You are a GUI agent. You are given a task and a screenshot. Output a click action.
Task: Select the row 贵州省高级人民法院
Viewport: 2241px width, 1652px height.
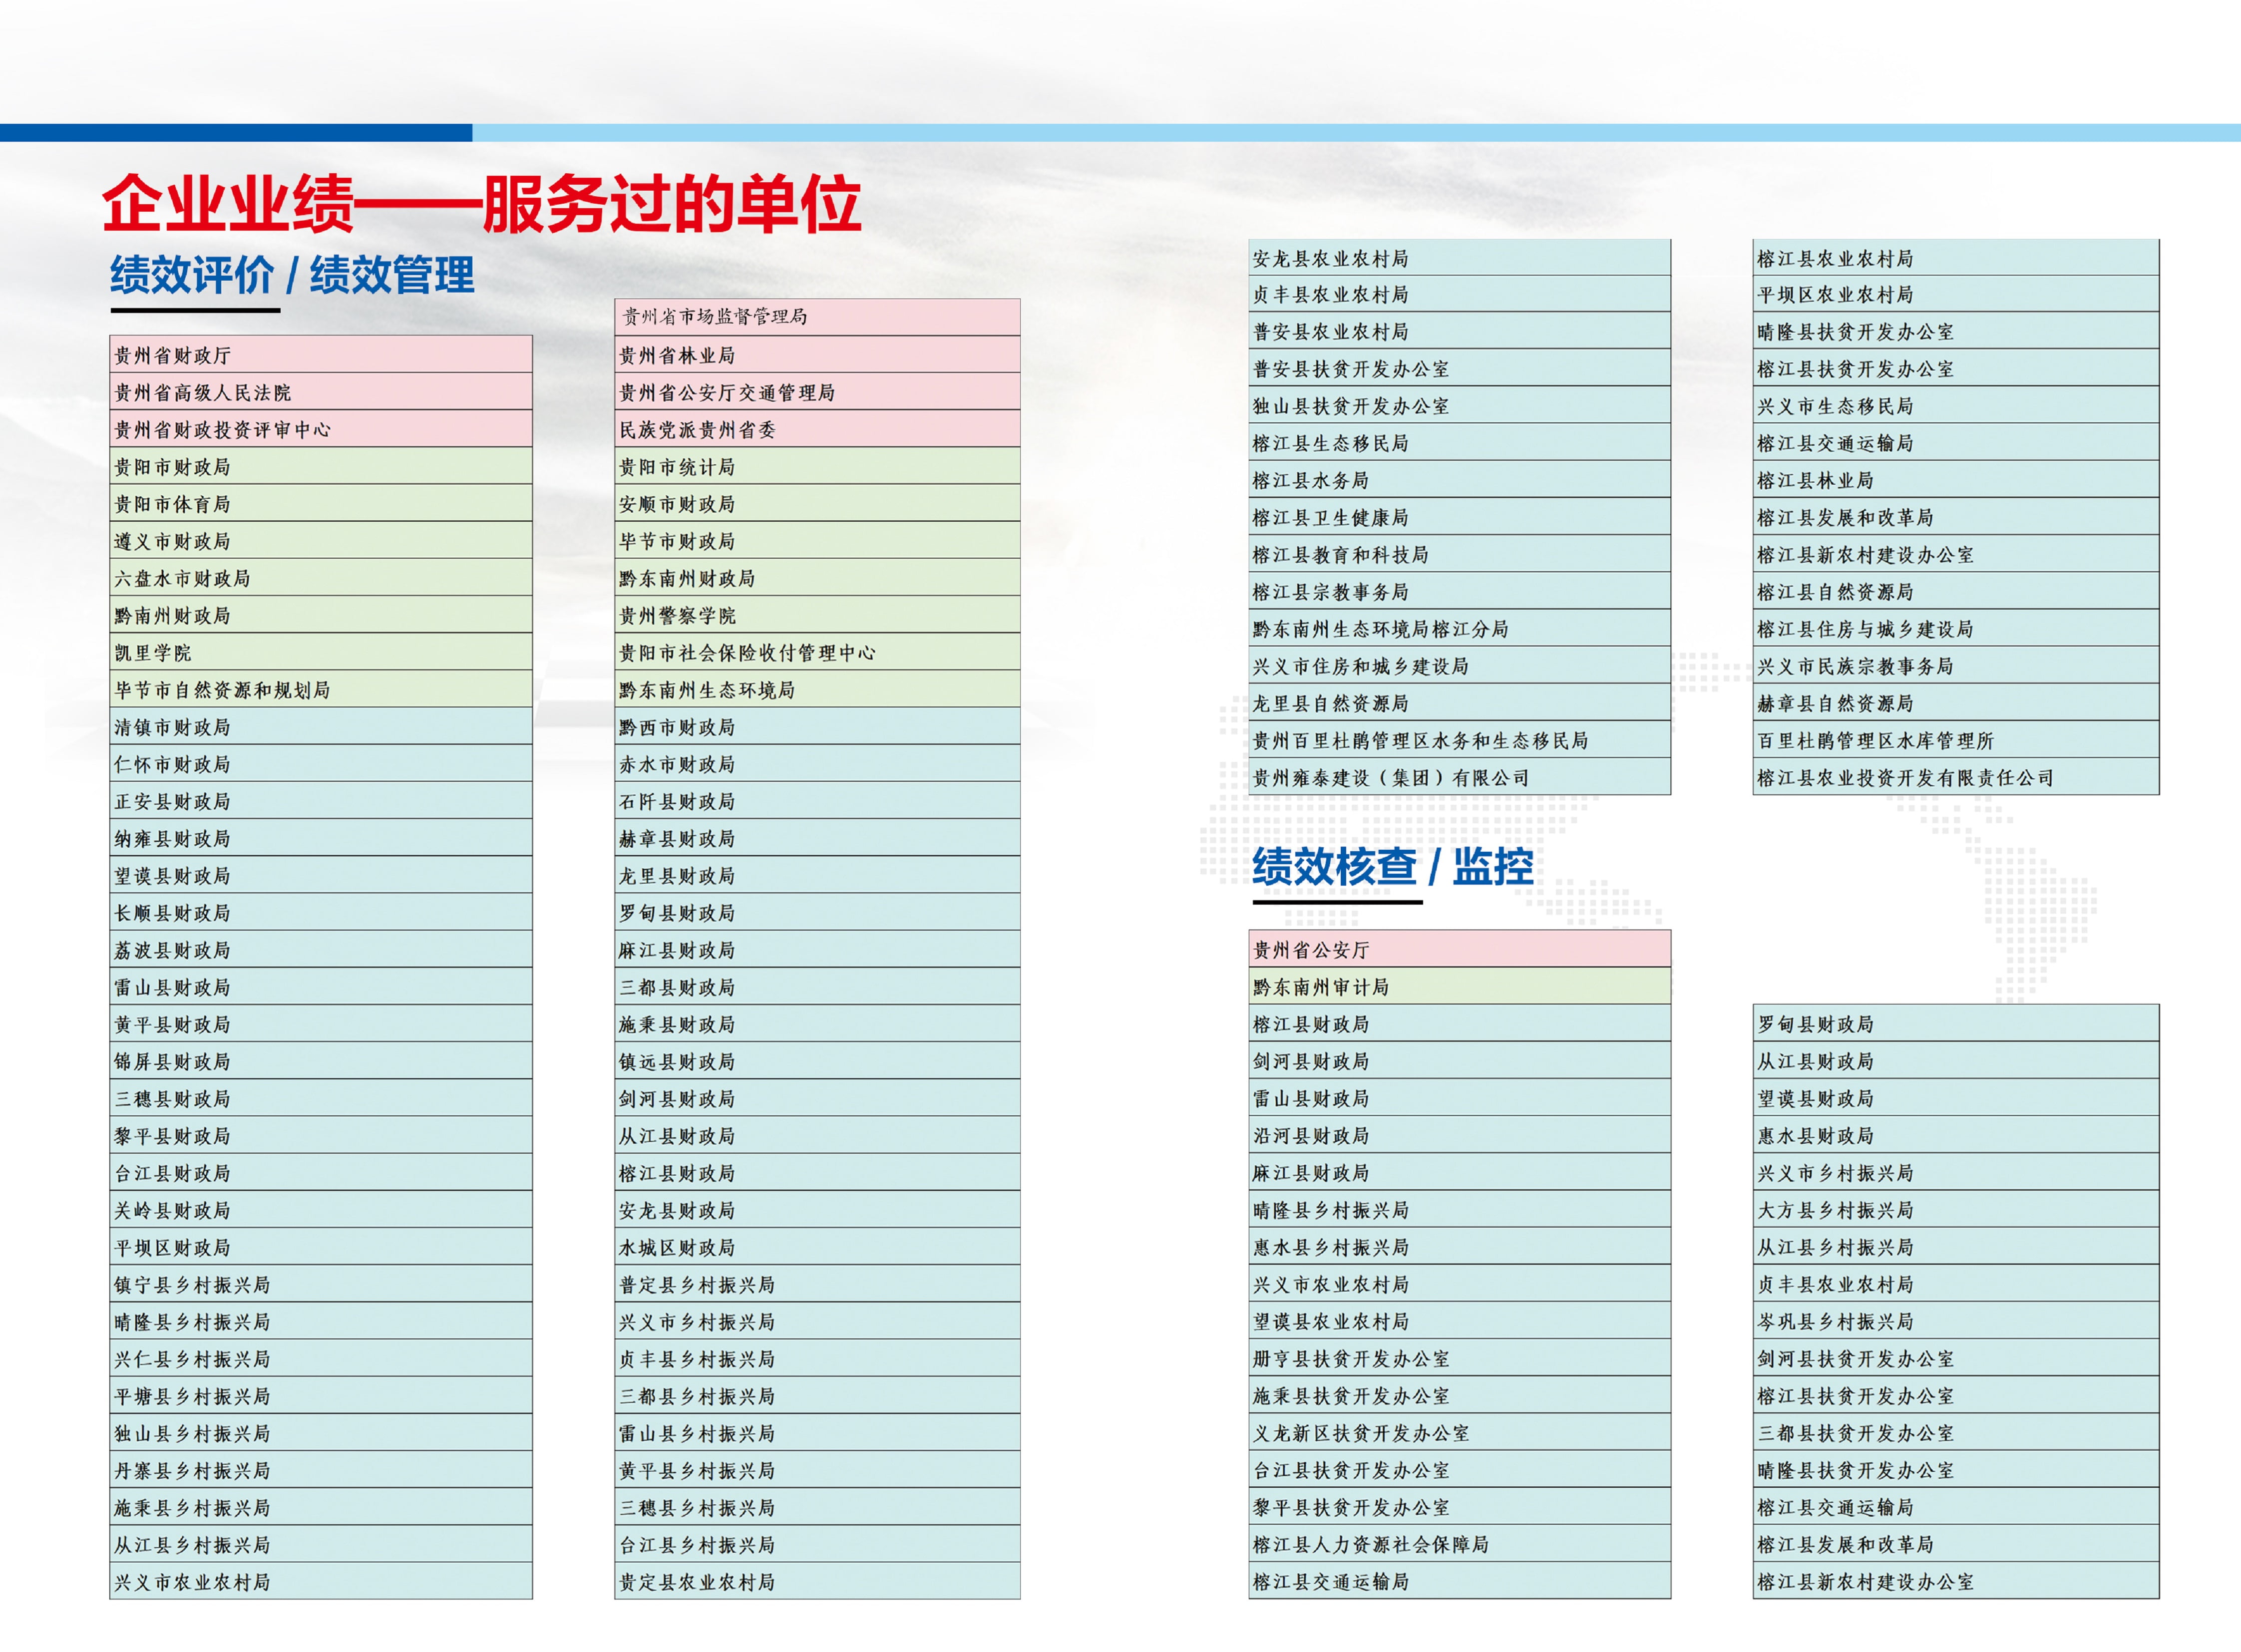[321, 392]
